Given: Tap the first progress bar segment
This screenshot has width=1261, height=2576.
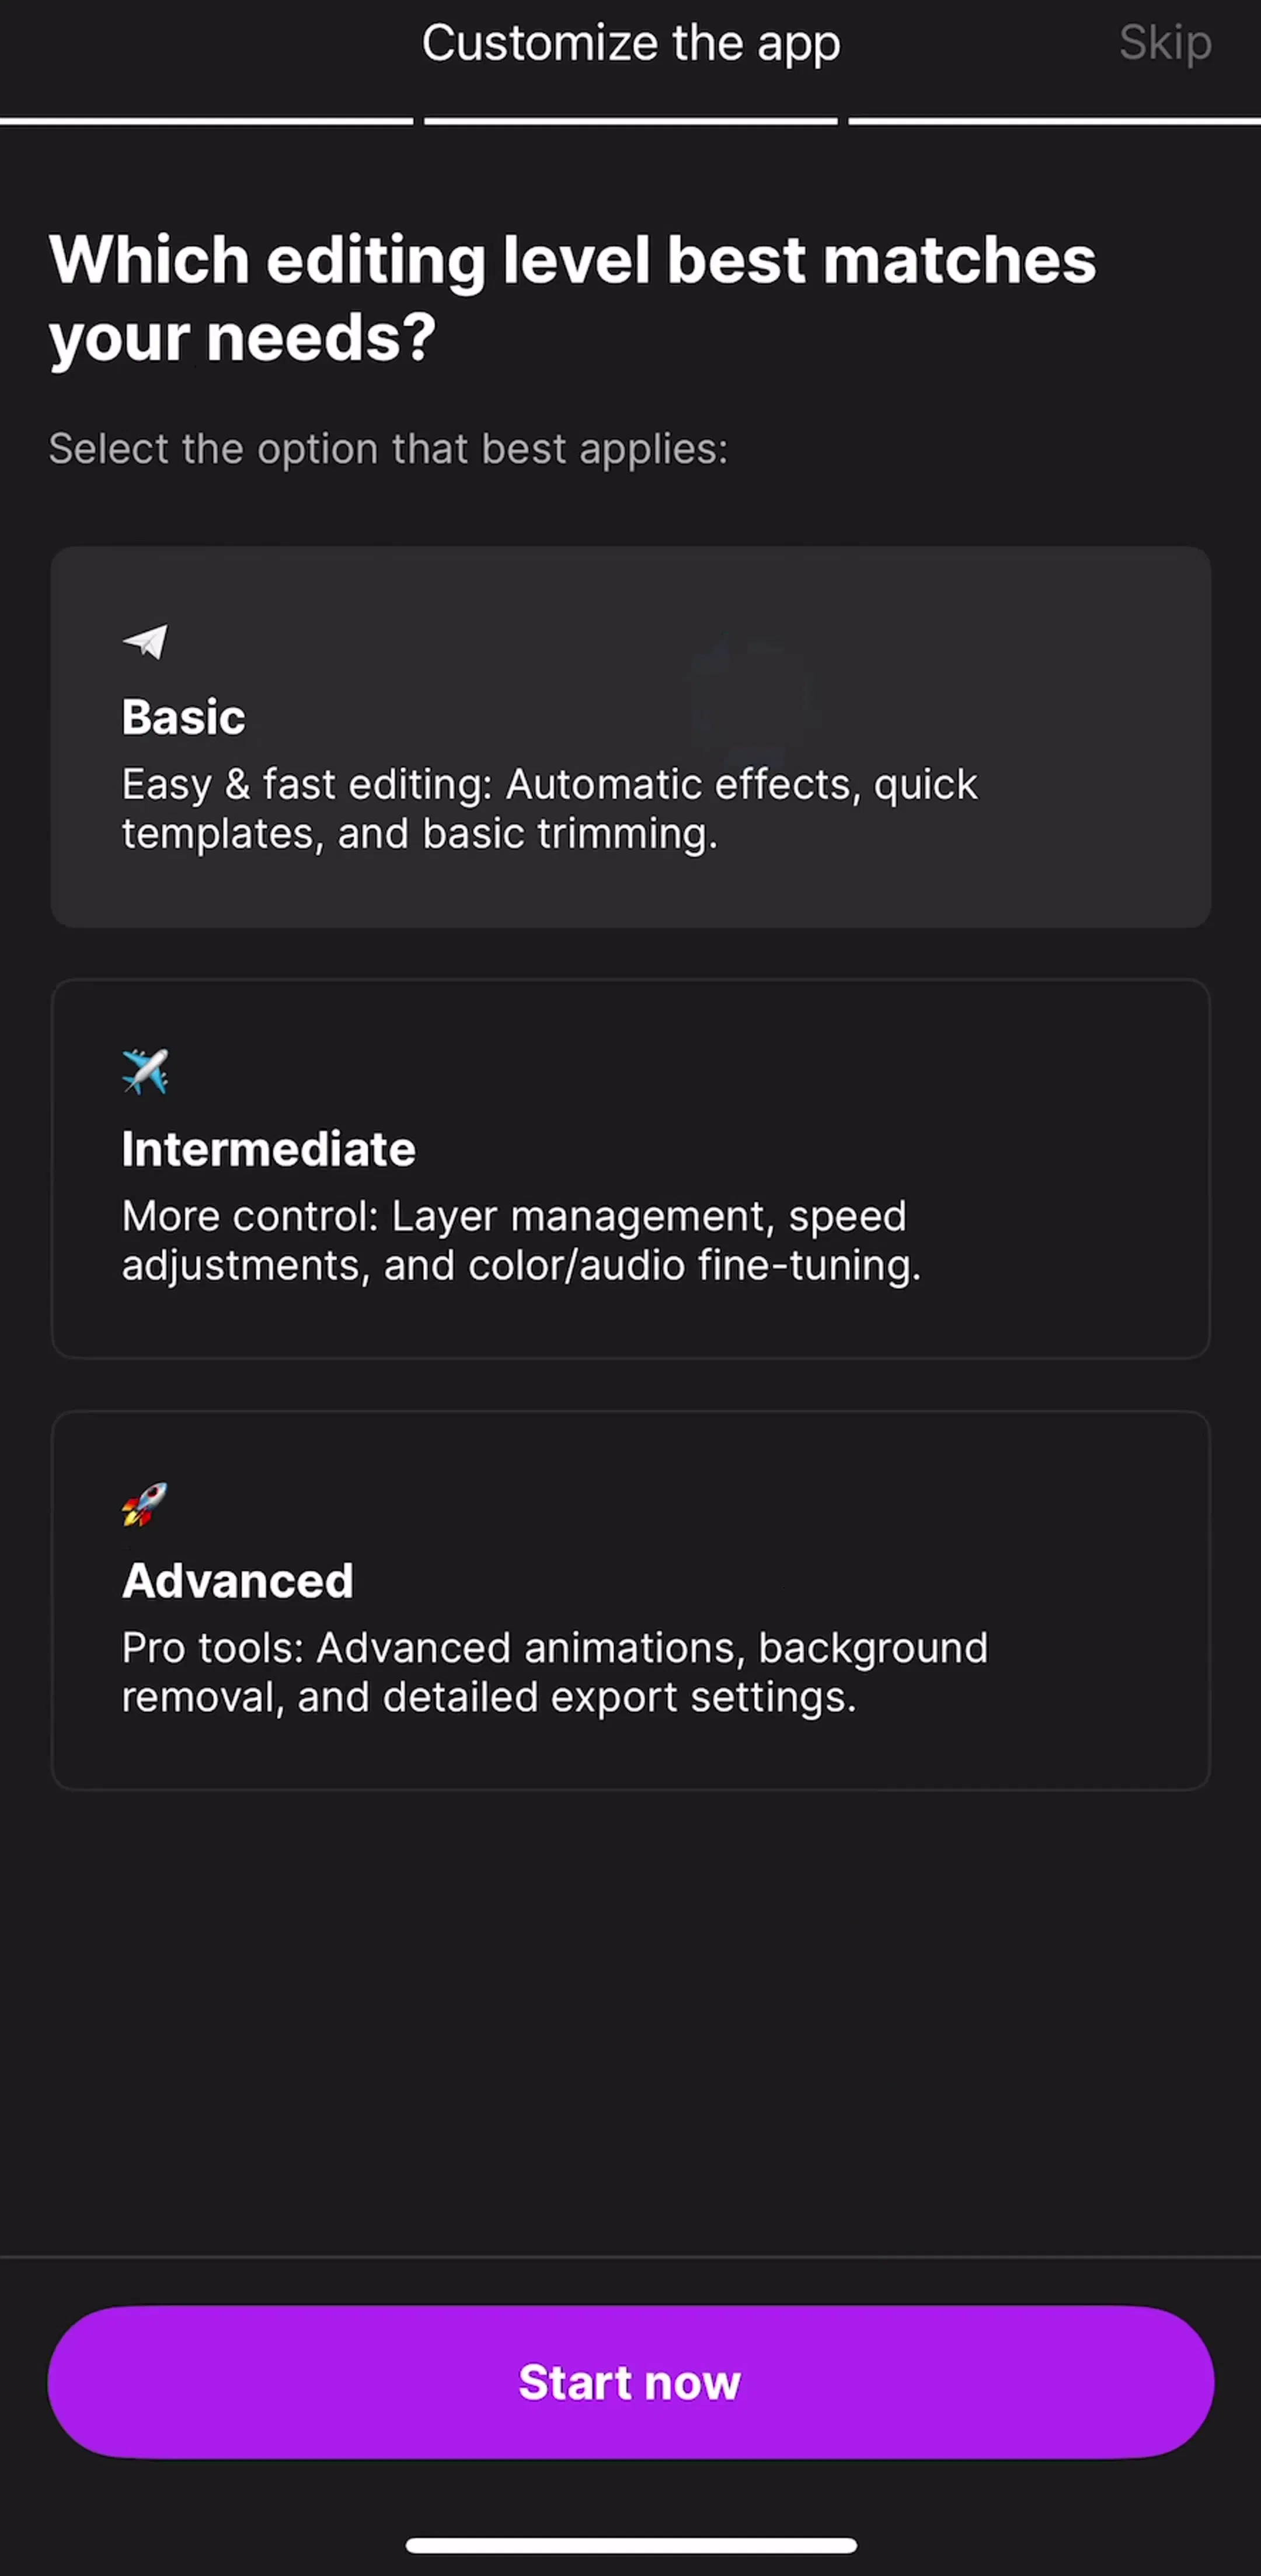Looking at the screenshot, I should click(206, 121).
